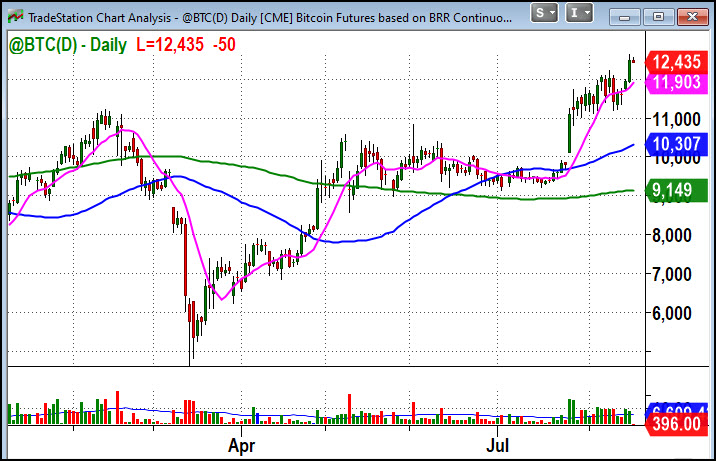Open the I interval-link dropdown
The height and width of the screenshot is (461, 716).
click(579, 13)
